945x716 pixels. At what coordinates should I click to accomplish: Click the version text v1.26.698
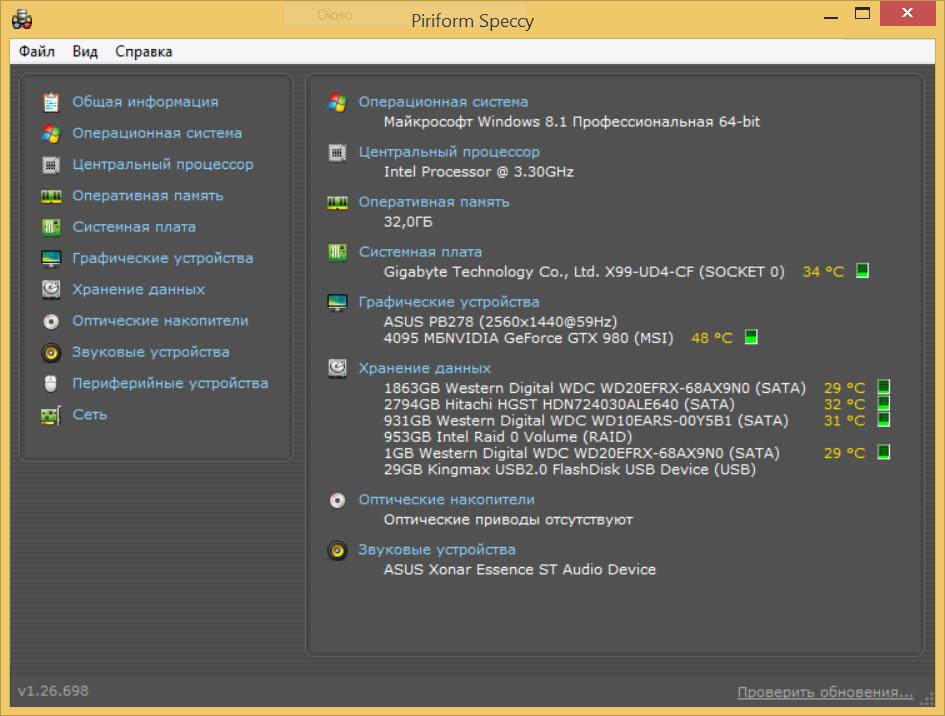[x=53, y=691]
